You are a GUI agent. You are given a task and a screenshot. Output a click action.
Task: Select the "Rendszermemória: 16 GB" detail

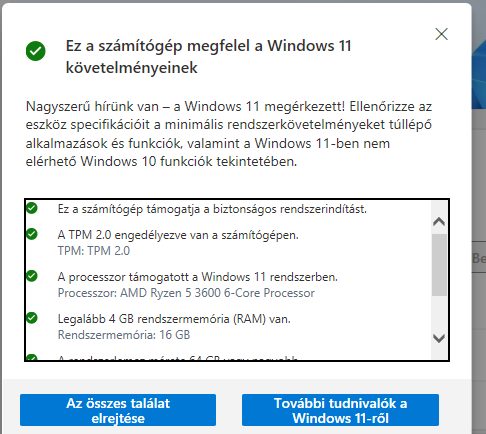(124, 335)
